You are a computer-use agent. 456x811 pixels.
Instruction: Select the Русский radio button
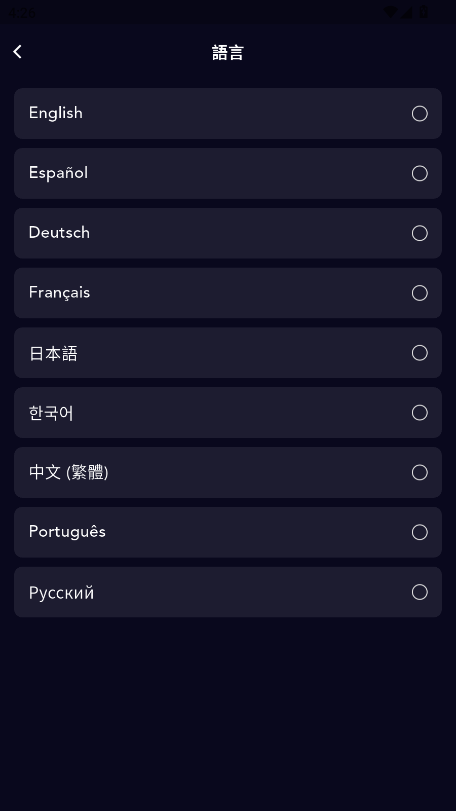419,592
